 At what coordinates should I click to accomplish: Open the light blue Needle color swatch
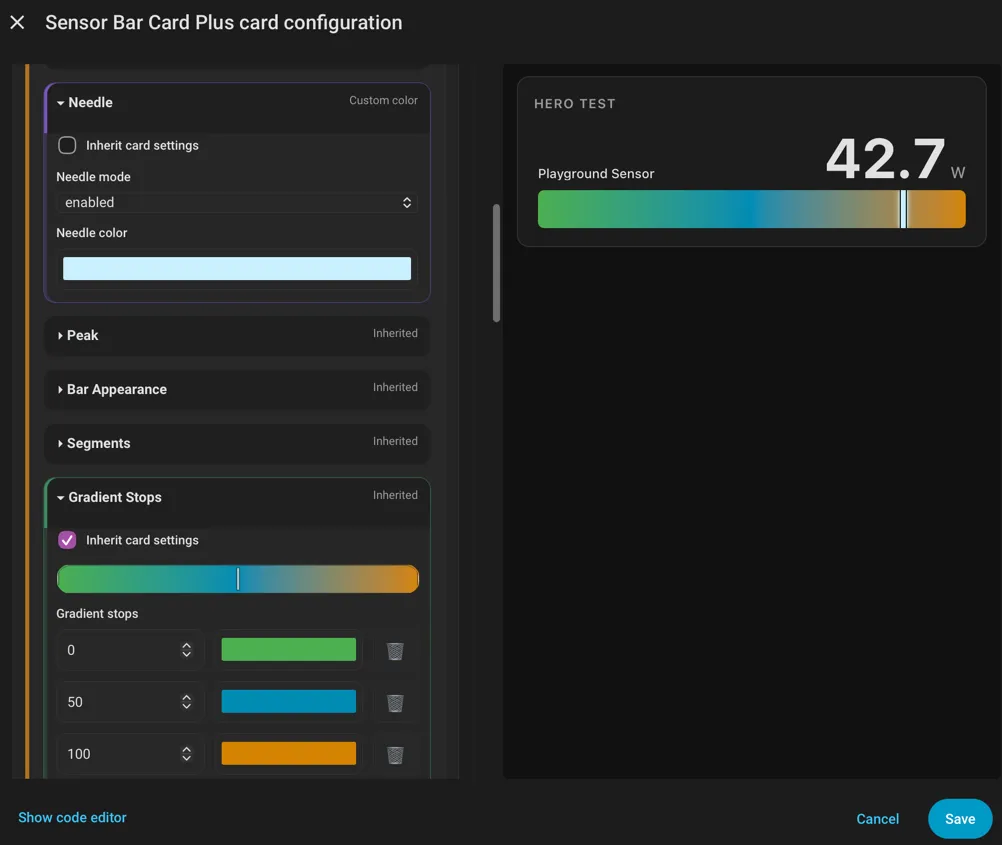coord(237,268)
